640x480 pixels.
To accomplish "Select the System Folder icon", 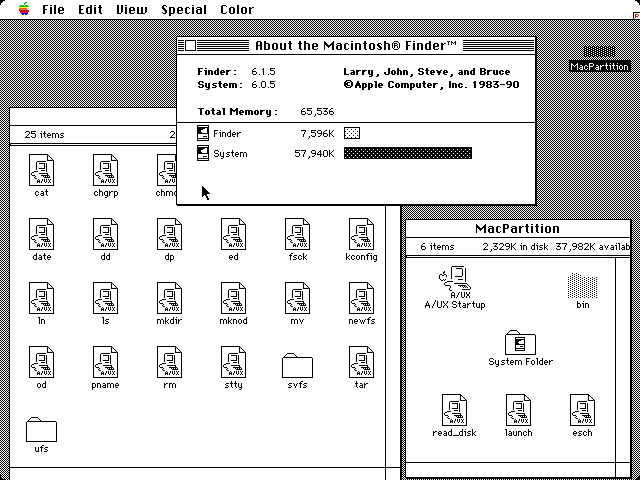I will [520, 343].
